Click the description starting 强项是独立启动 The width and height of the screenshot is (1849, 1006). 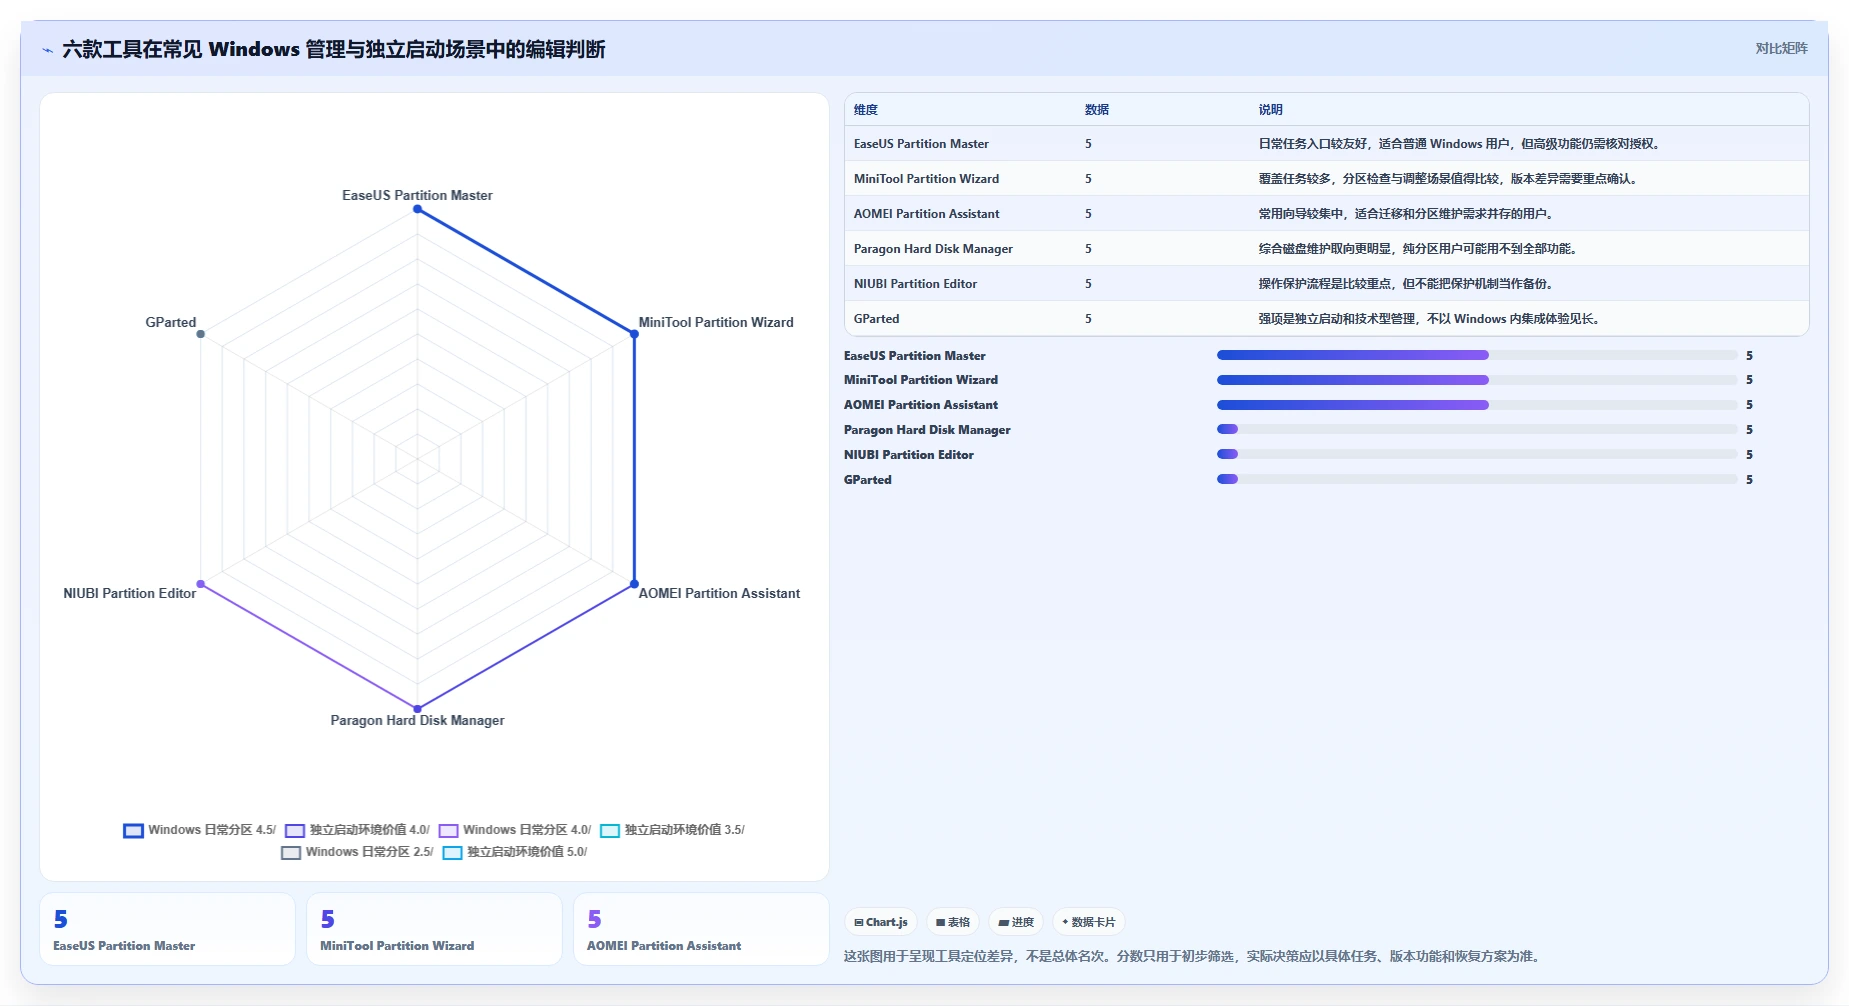pos(1431,319)
